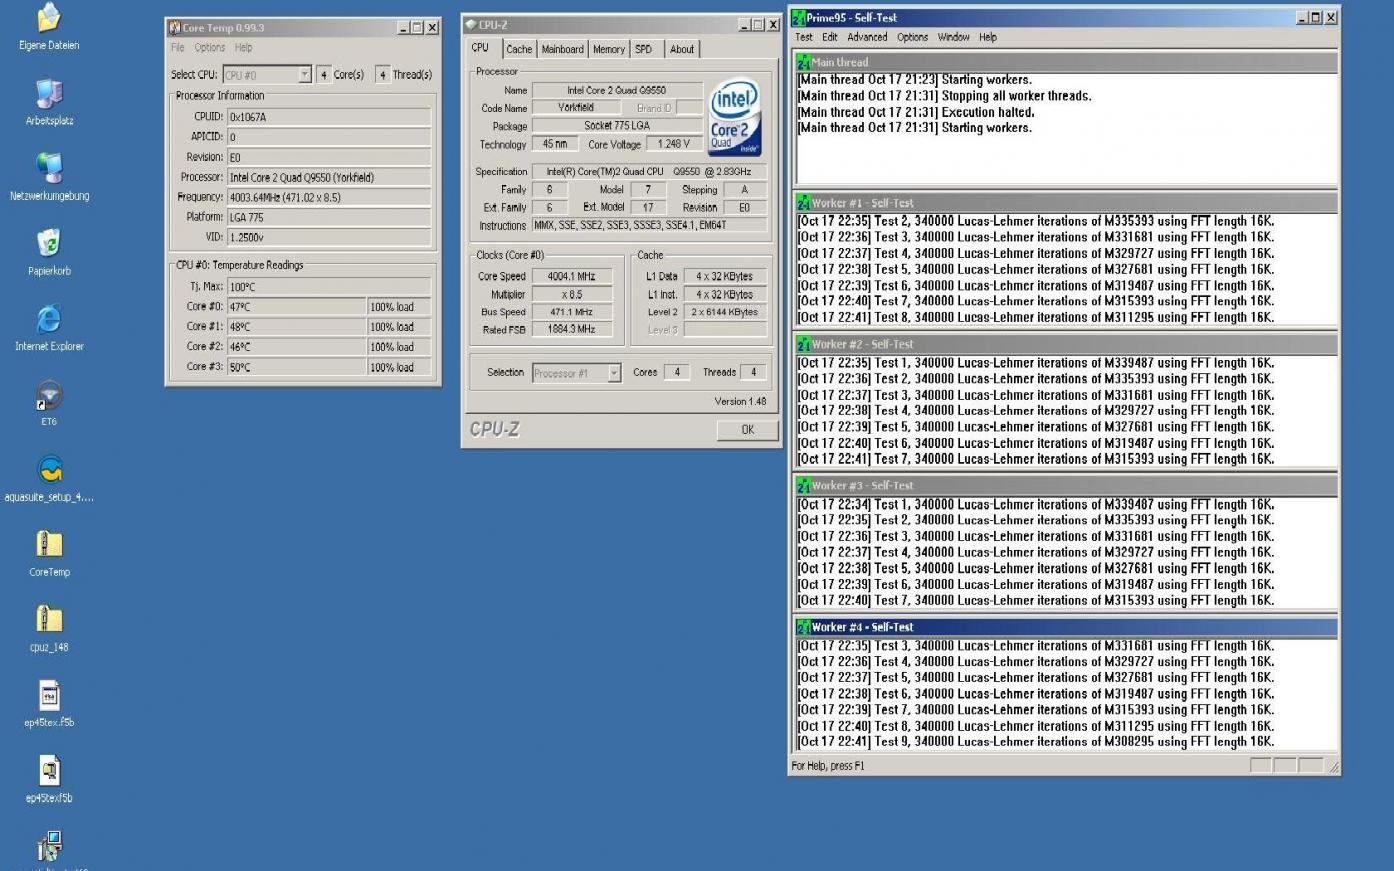The width and height of the screenshot is (1394, 871).
Task: Click the Rated FSB value 1884.3 MHz
Action: pos(572,329)
